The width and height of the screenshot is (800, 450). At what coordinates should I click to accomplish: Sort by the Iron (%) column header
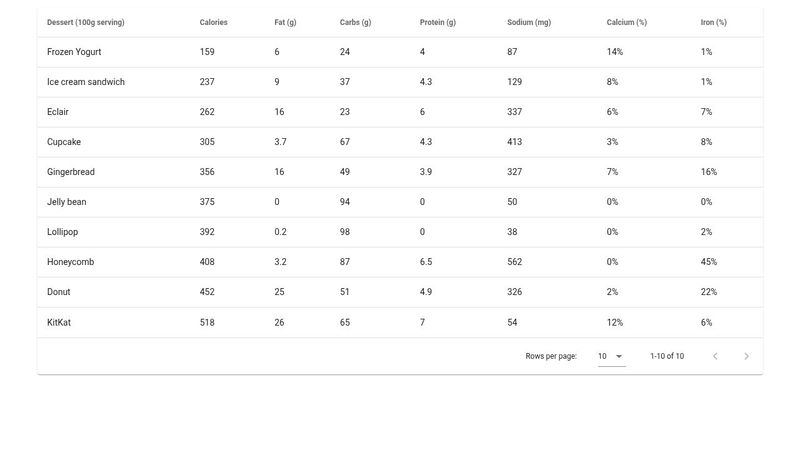click(x=713, y=22)
